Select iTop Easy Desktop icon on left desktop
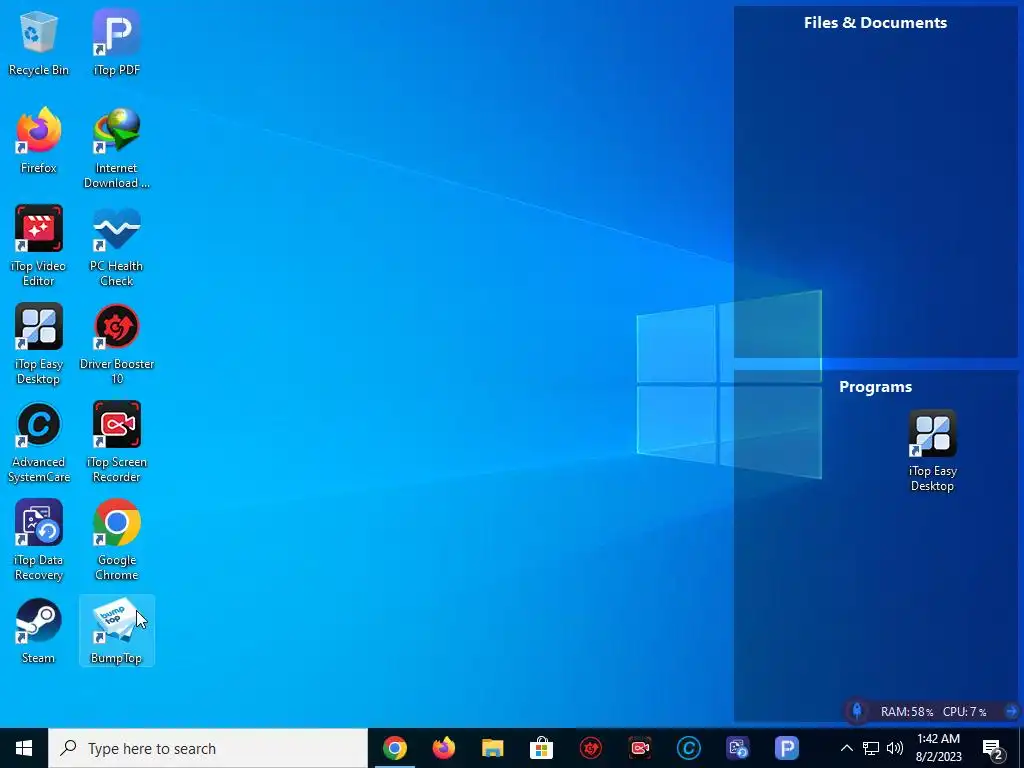The width and height of the screenshot is (1024, 768). 39,344
